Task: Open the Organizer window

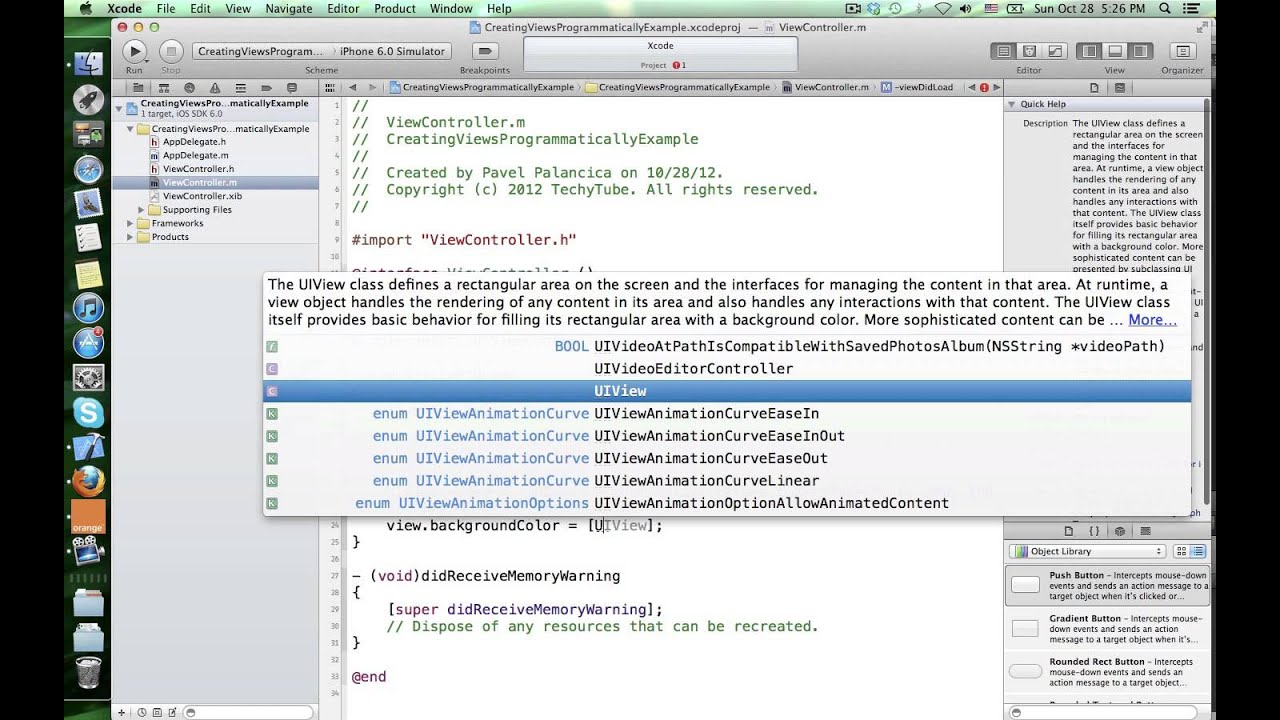Action: coord(1183,51)
